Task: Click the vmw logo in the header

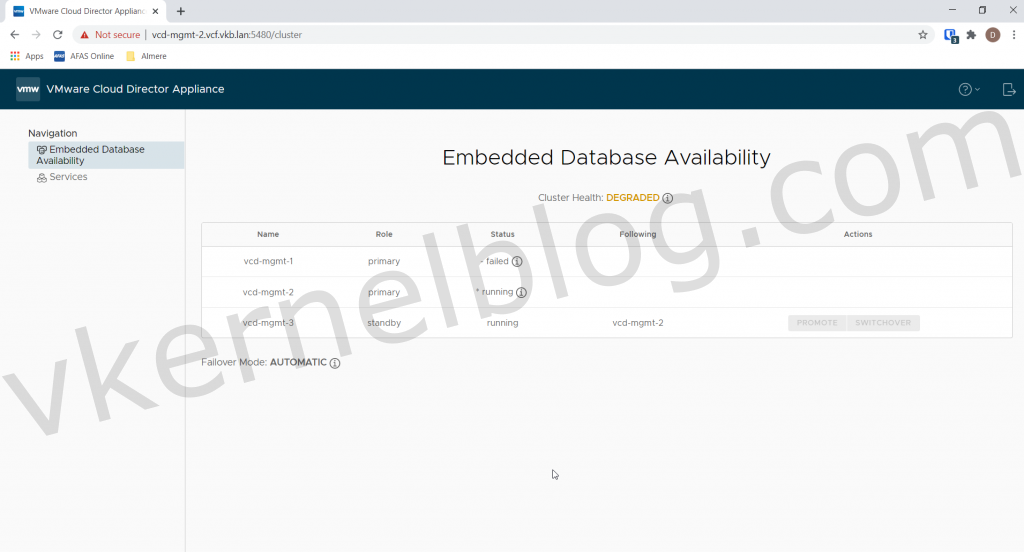Action: tap(28, 89)
